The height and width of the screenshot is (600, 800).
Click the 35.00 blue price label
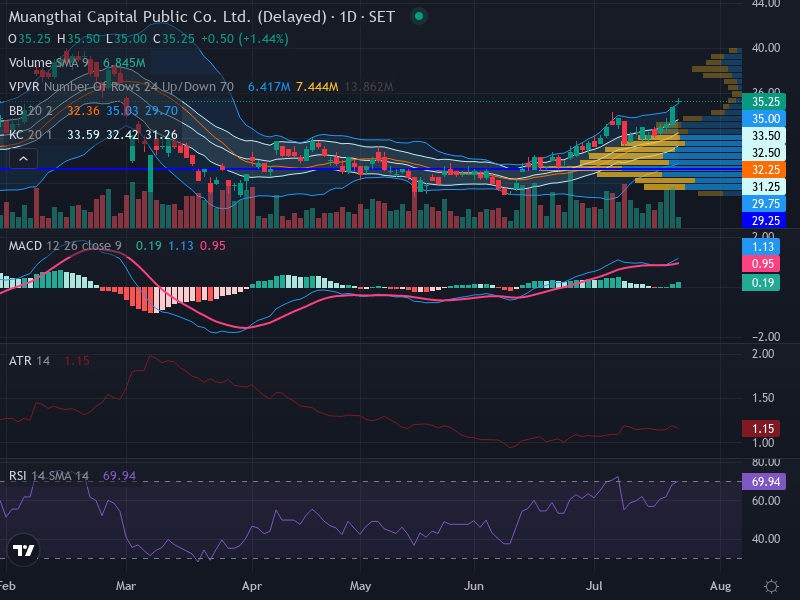[764, 118]
